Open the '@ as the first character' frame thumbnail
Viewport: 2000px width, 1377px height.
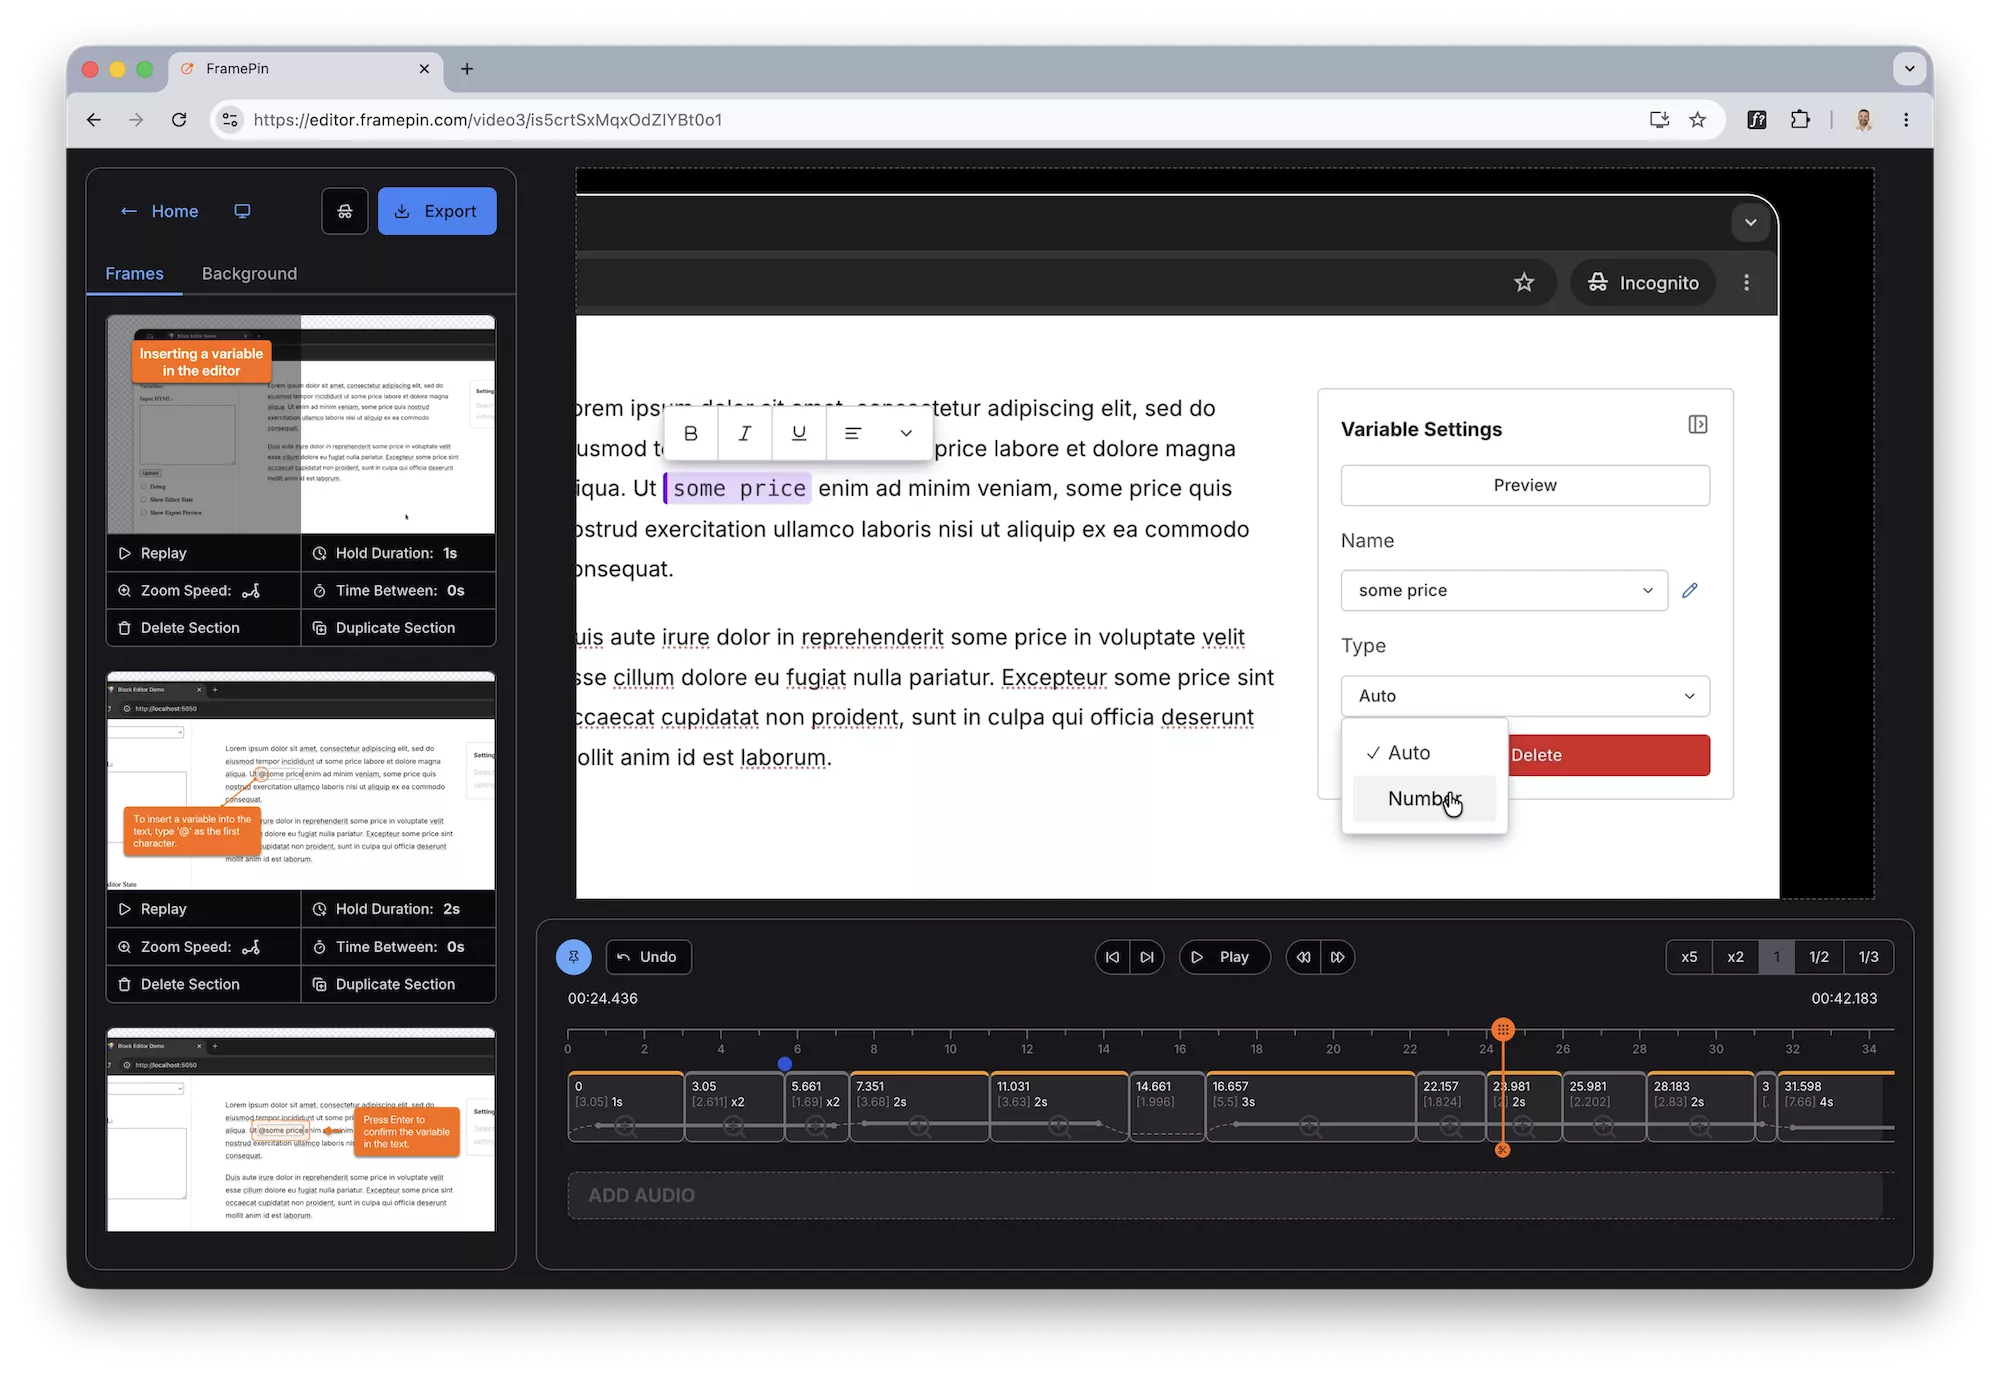coord(301,781)
